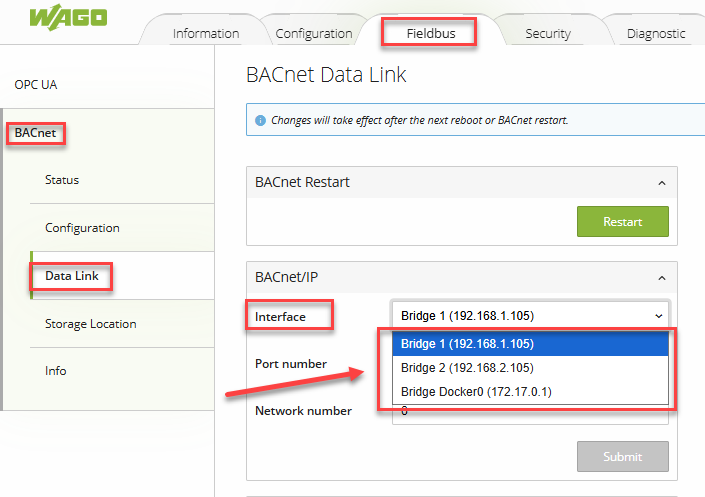
Task: Open the Info sidebar entry
Action: pos(56,371)
